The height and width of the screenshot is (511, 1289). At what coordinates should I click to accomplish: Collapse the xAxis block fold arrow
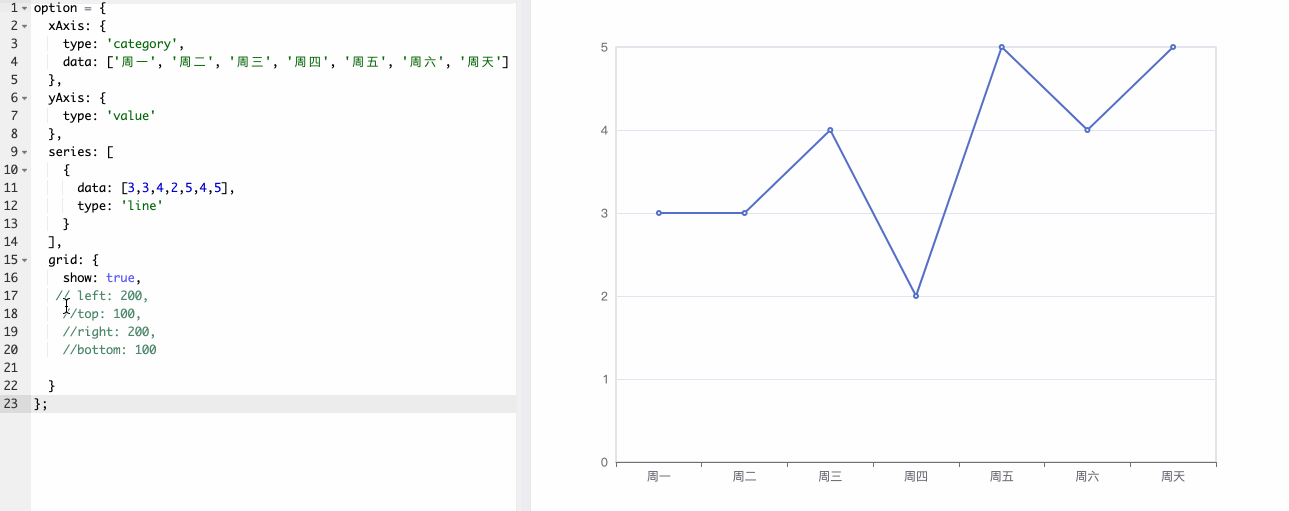pos(25,26)
